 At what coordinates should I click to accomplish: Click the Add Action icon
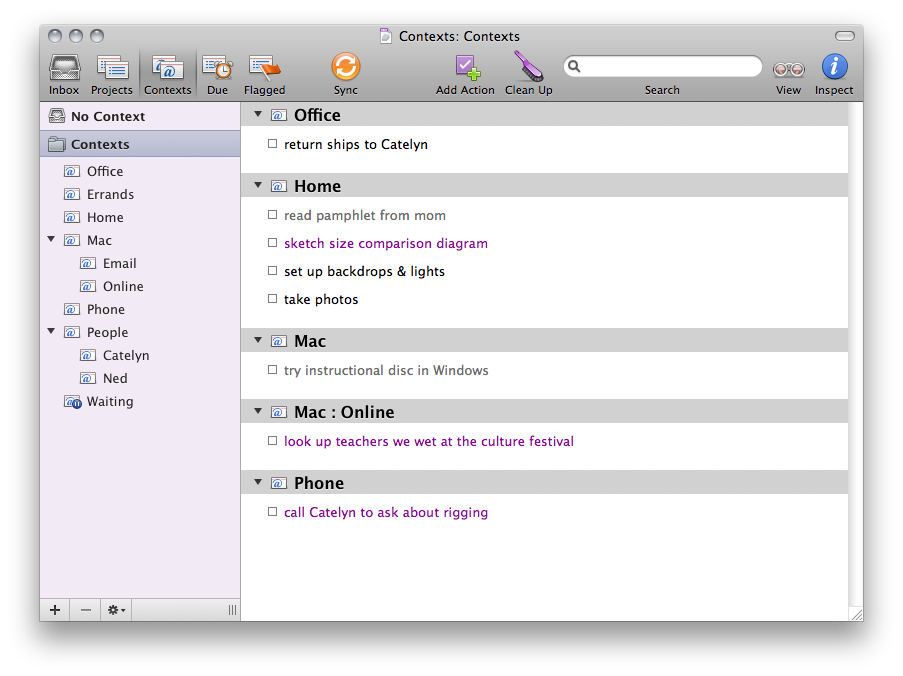[x=465, y=69]
